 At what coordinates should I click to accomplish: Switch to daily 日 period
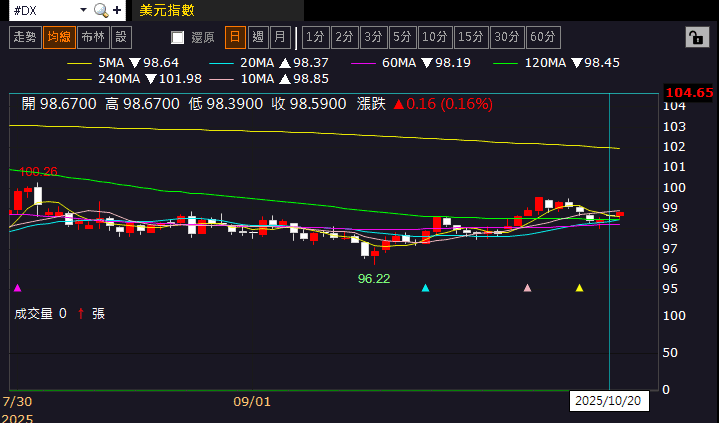234,37
